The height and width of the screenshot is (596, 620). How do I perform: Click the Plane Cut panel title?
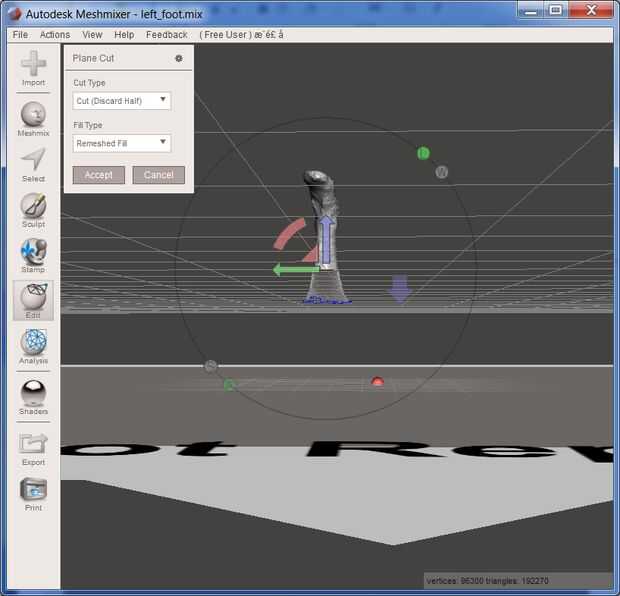pos(93,58)
